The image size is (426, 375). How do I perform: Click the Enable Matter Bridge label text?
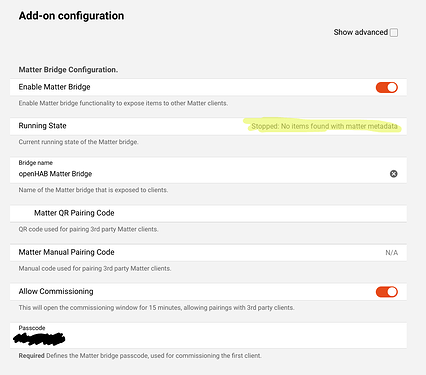(x=54, y=87)
